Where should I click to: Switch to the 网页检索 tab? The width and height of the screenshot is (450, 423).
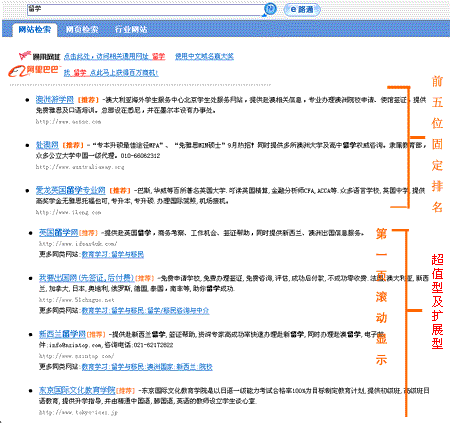82,30
